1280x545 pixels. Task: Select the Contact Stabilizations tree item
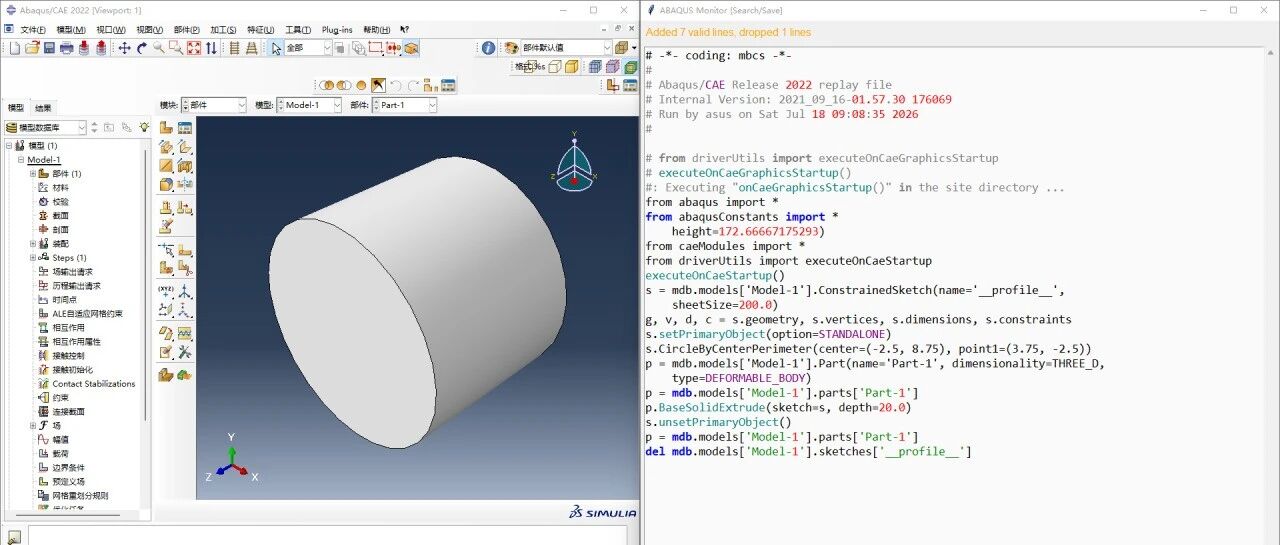click(94, 384)
